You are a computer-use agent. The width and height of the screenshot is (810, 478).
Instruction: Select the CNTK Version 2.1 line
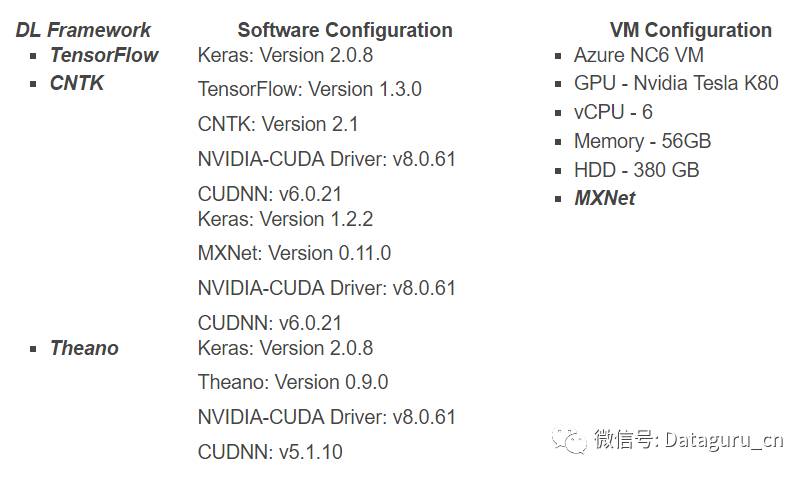click(278, 124)
